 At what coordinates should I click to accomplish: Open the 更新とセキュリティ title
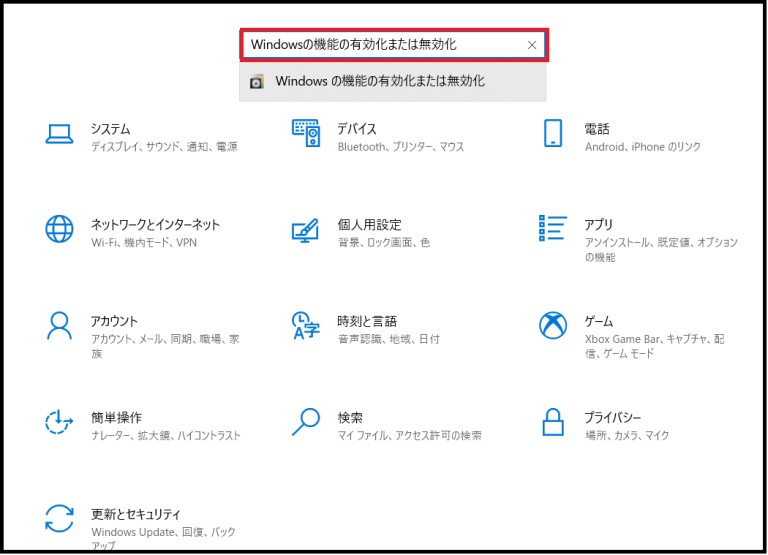136,514
